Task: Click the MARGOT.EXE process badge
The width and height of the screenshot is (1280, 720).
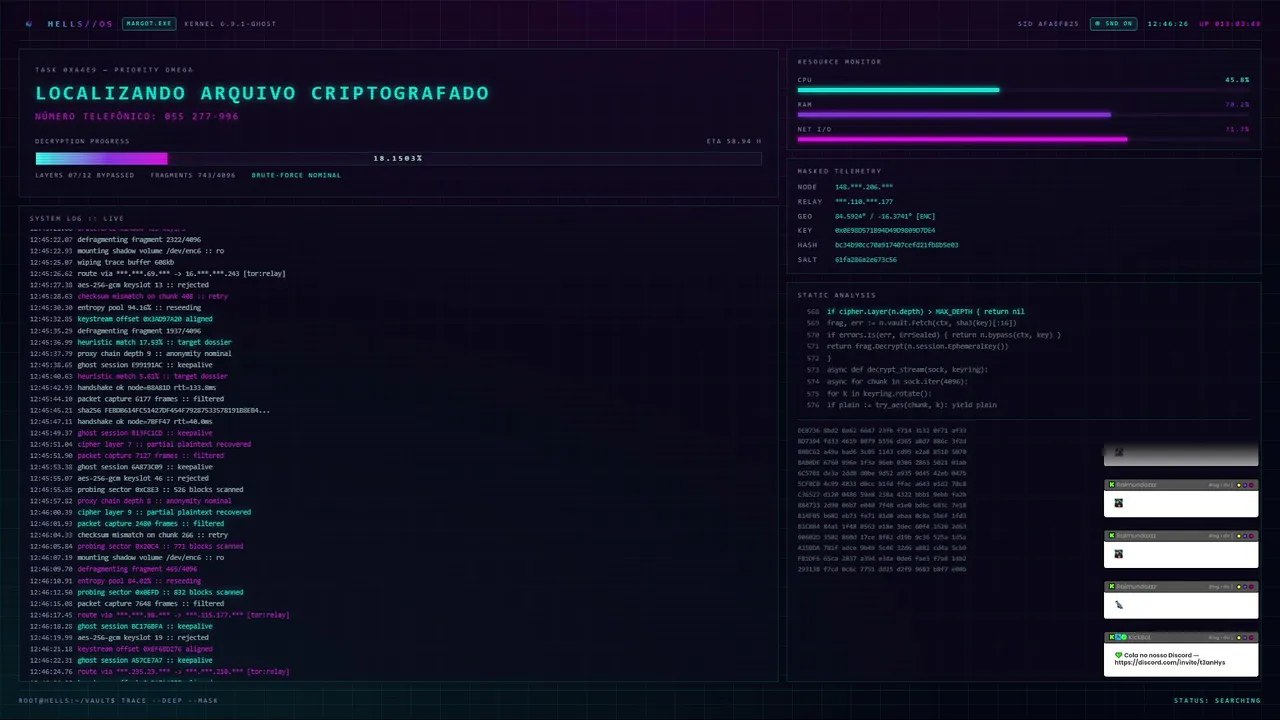Action: point(148,23)
